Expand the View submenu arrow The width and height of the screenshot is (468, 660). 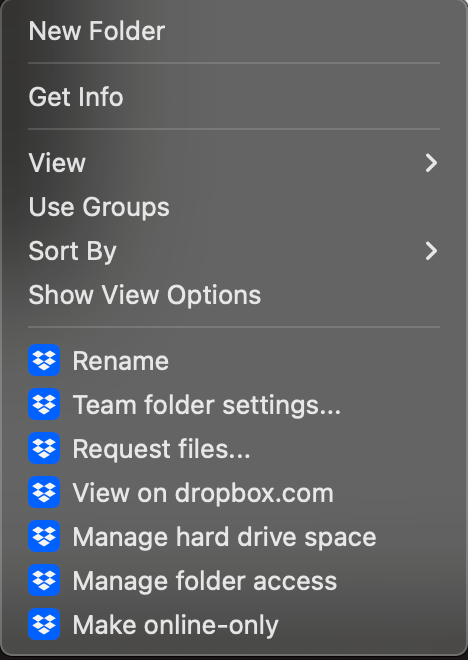[x=431, y=163]
